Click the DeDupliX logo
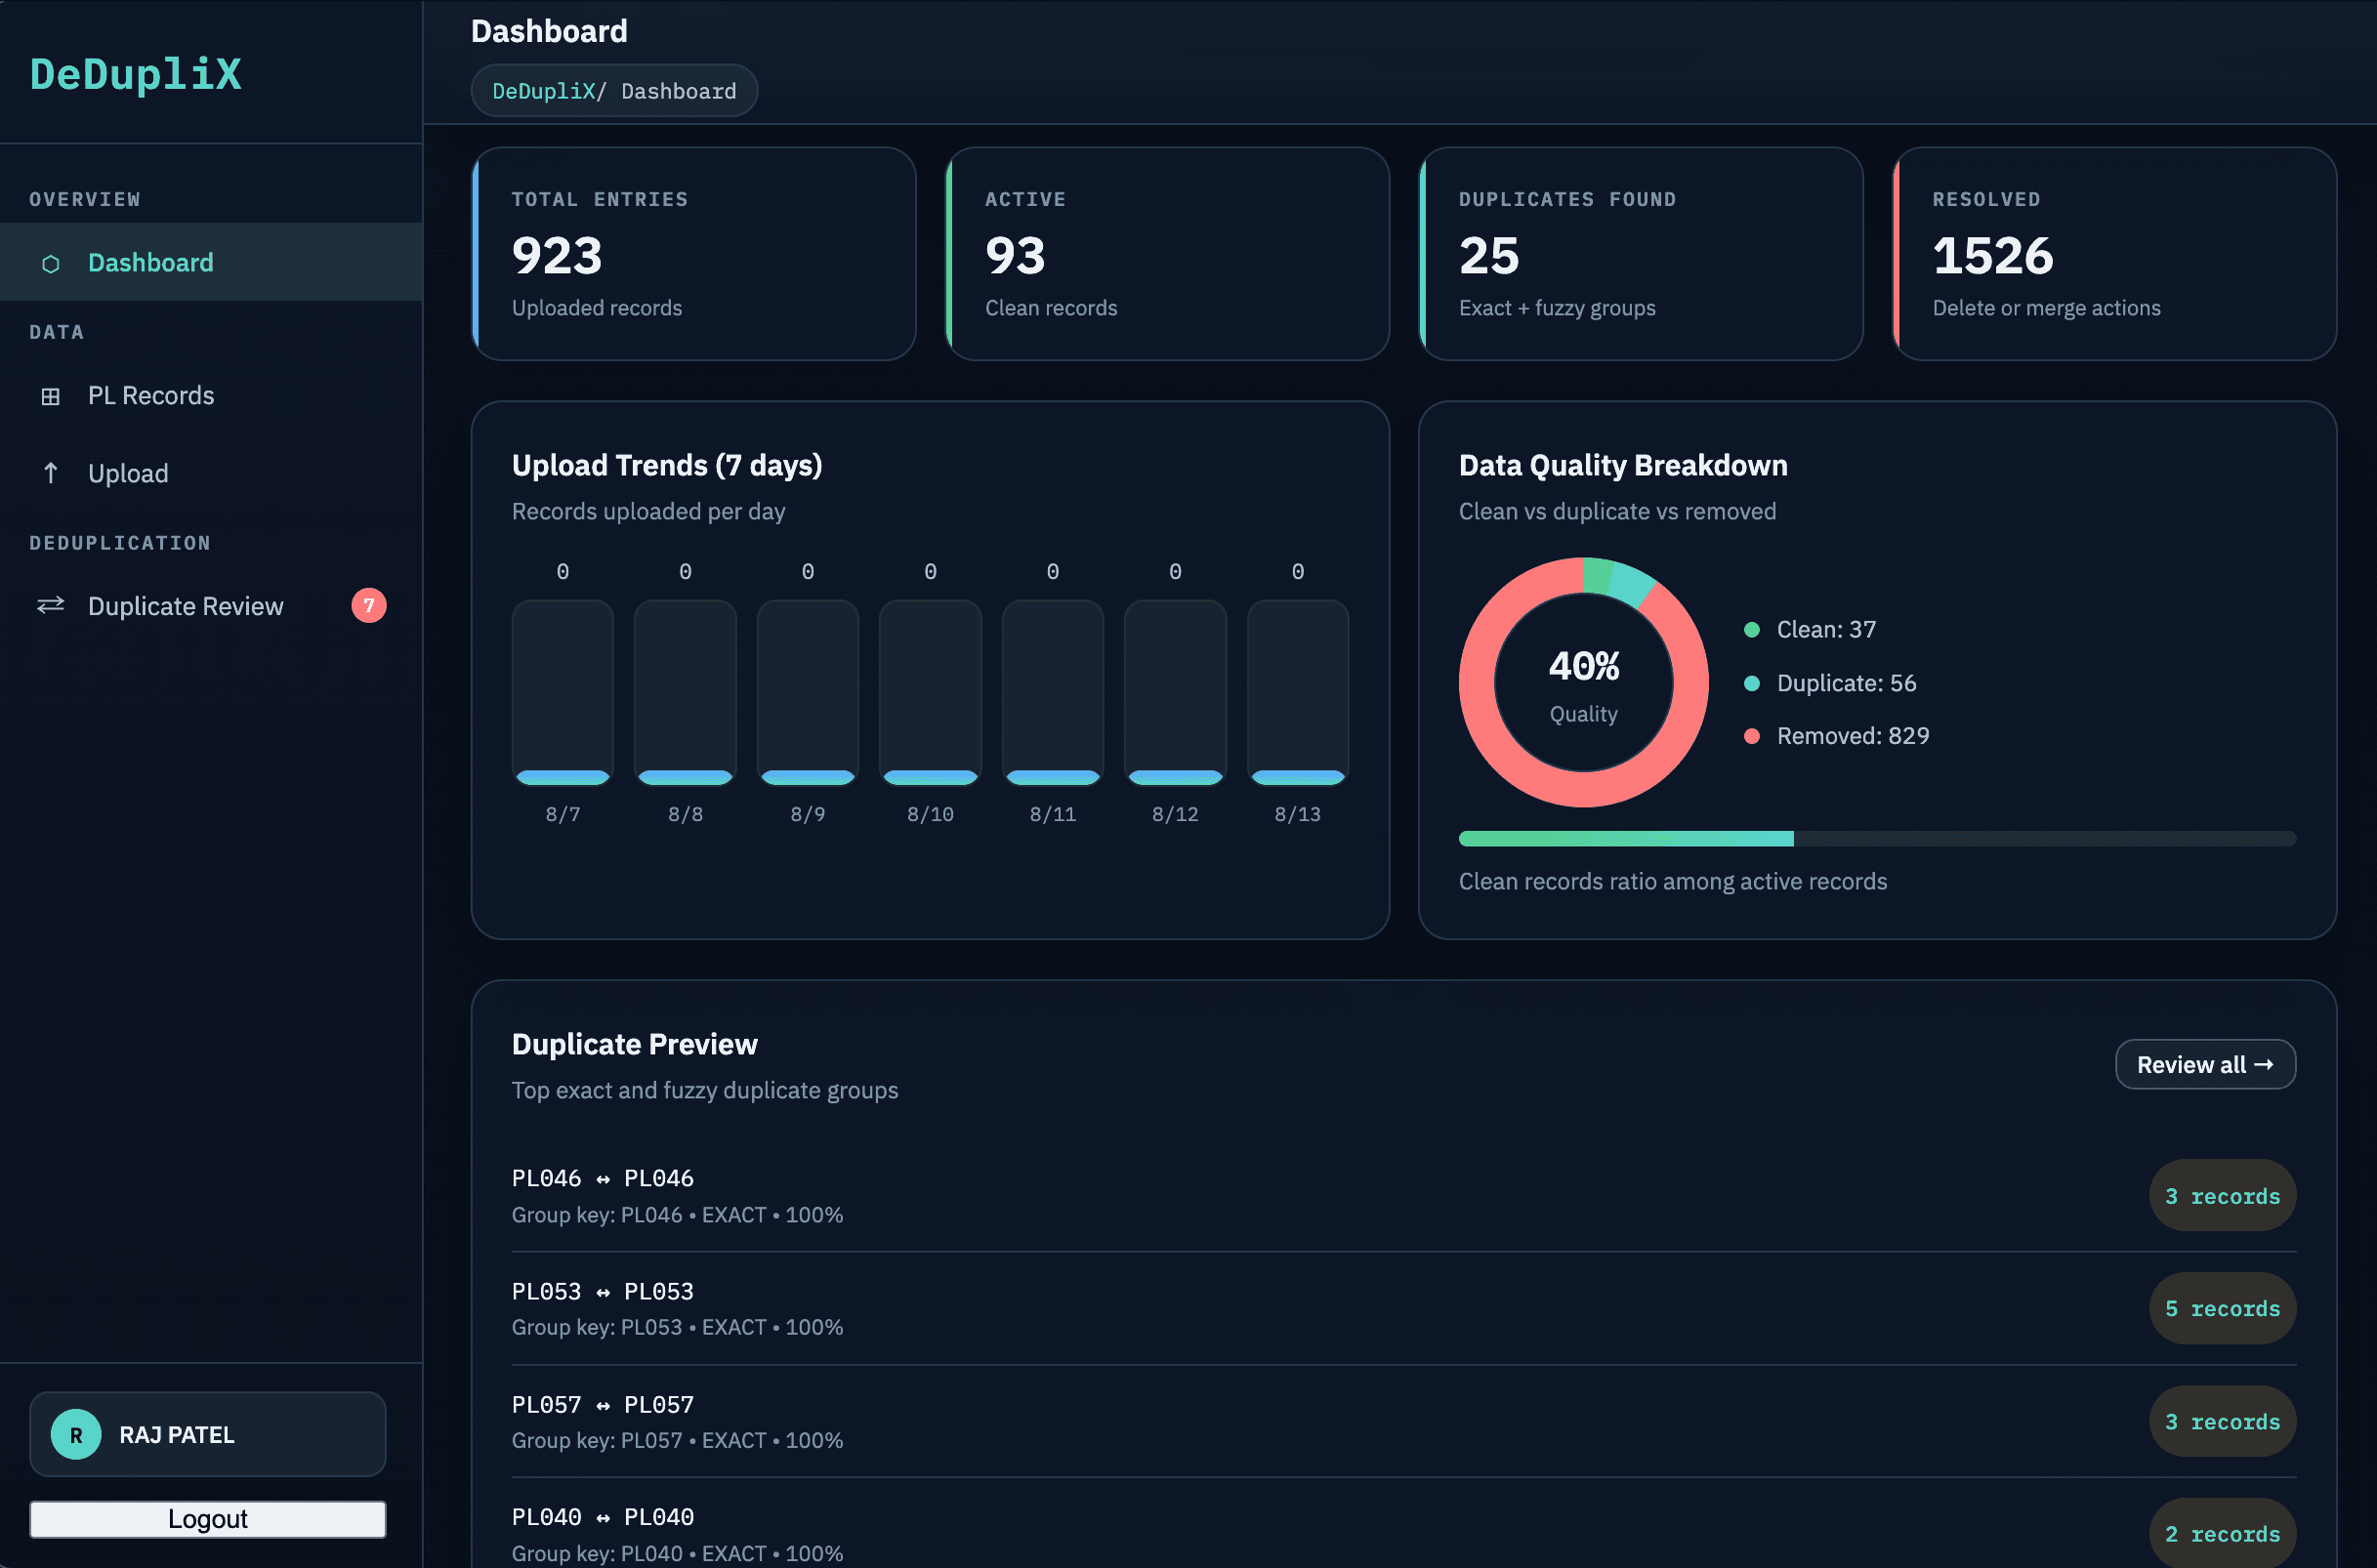The width and height of the screenshot is (2377, 1568). click(136, 74)
